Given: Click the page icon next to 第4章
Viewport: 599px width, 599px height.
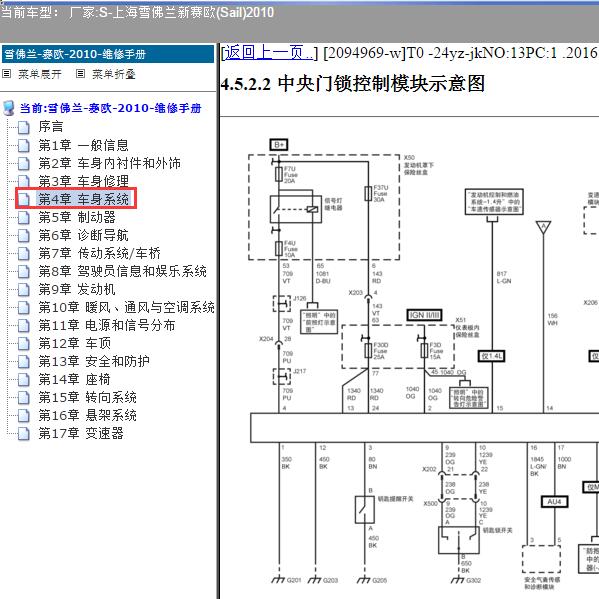Looking at the screenshot, I should (24, 199).
